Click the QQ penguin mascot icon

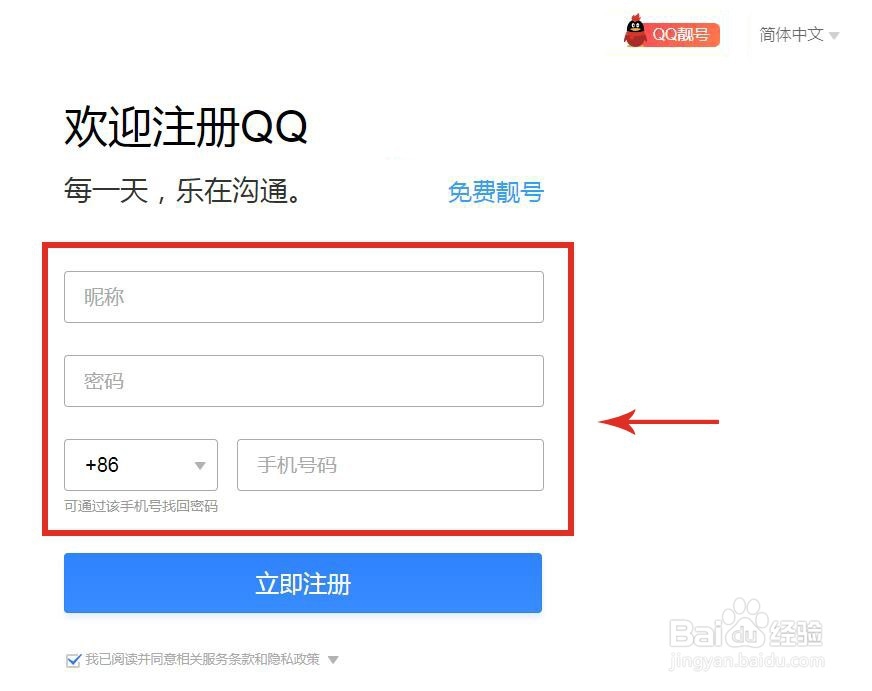pyautogui.click(x=635, y=31)
